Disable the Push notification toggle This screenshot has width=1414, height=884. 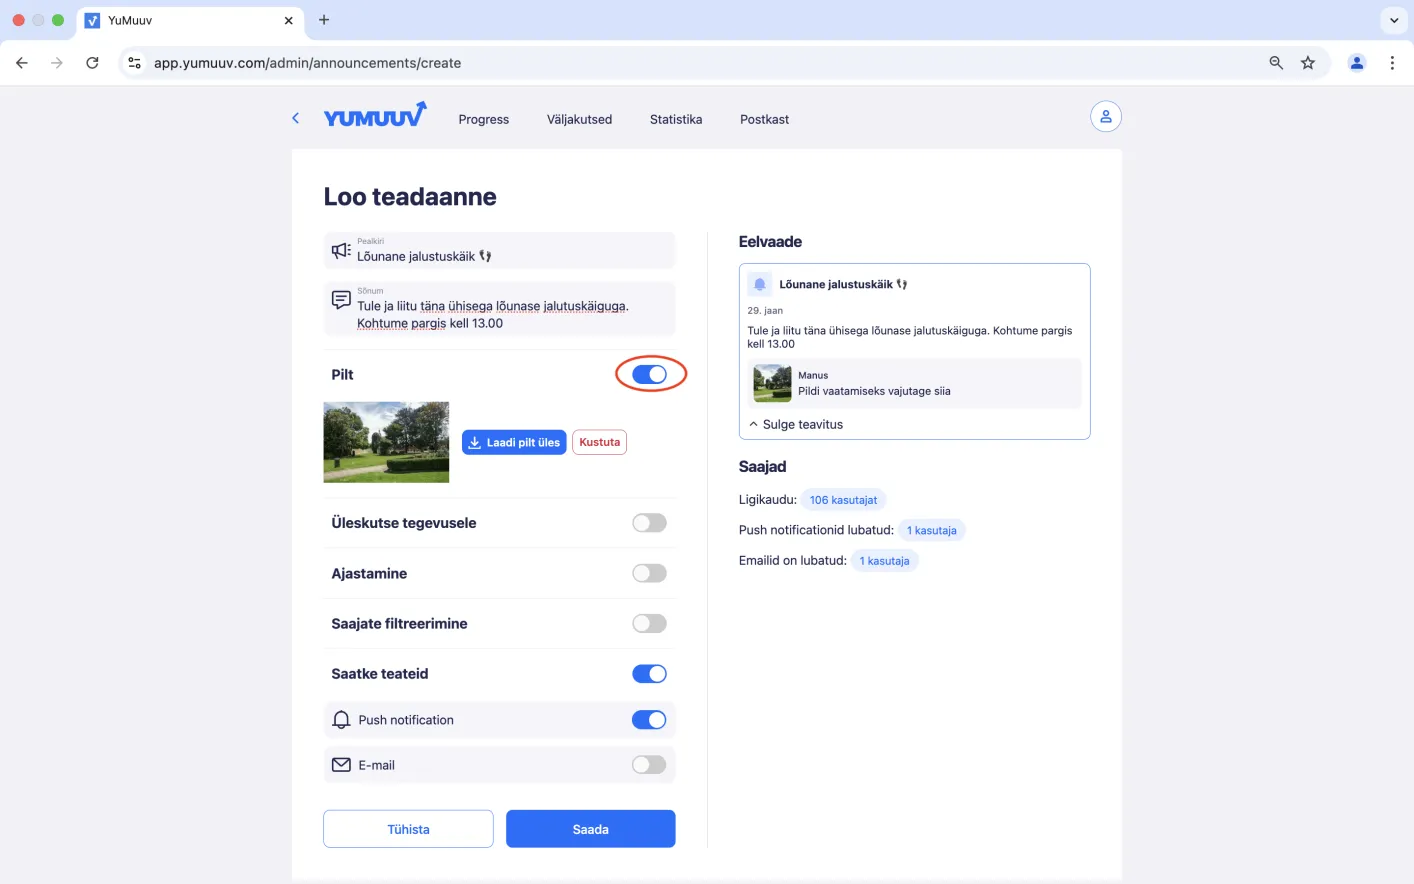(649, 720)
